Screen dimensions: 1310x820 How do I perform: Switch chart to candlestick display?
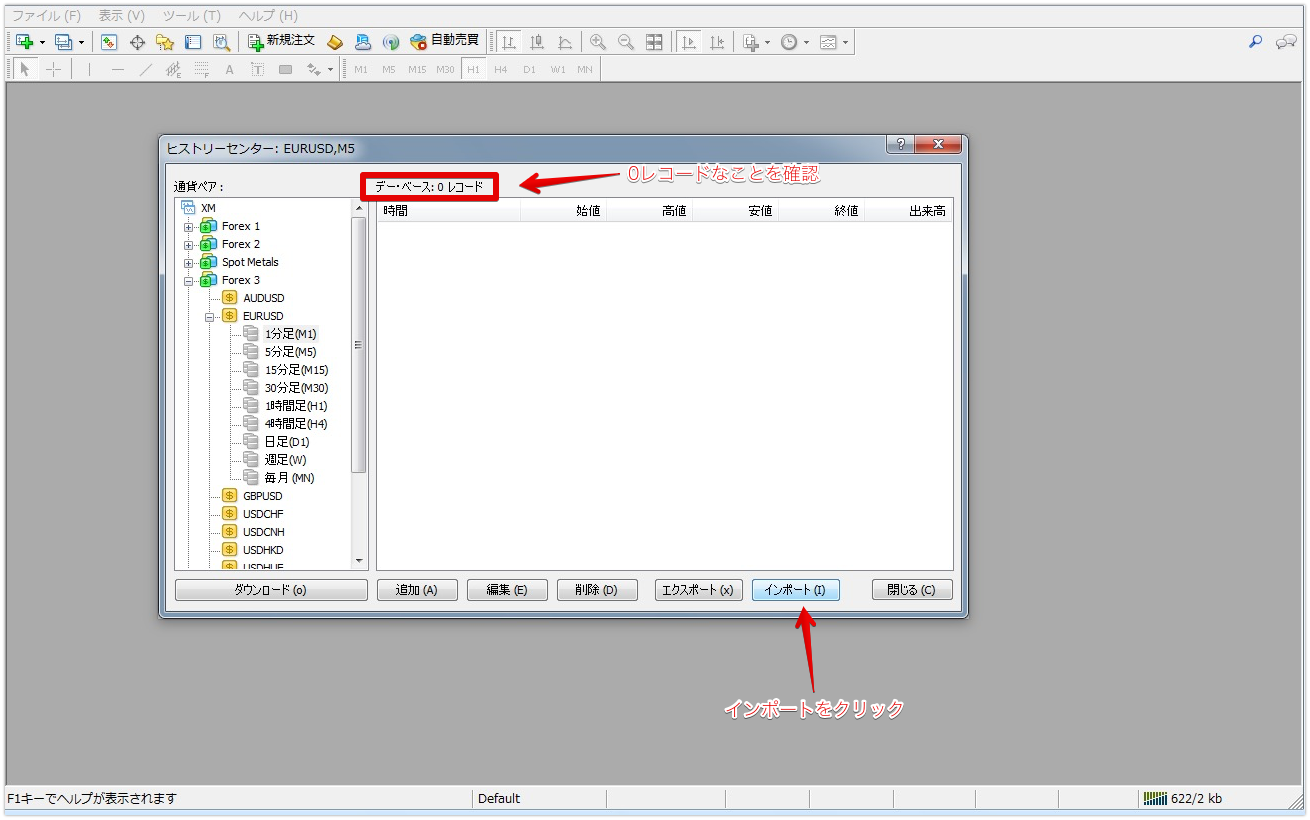click(x=536, y=41)
